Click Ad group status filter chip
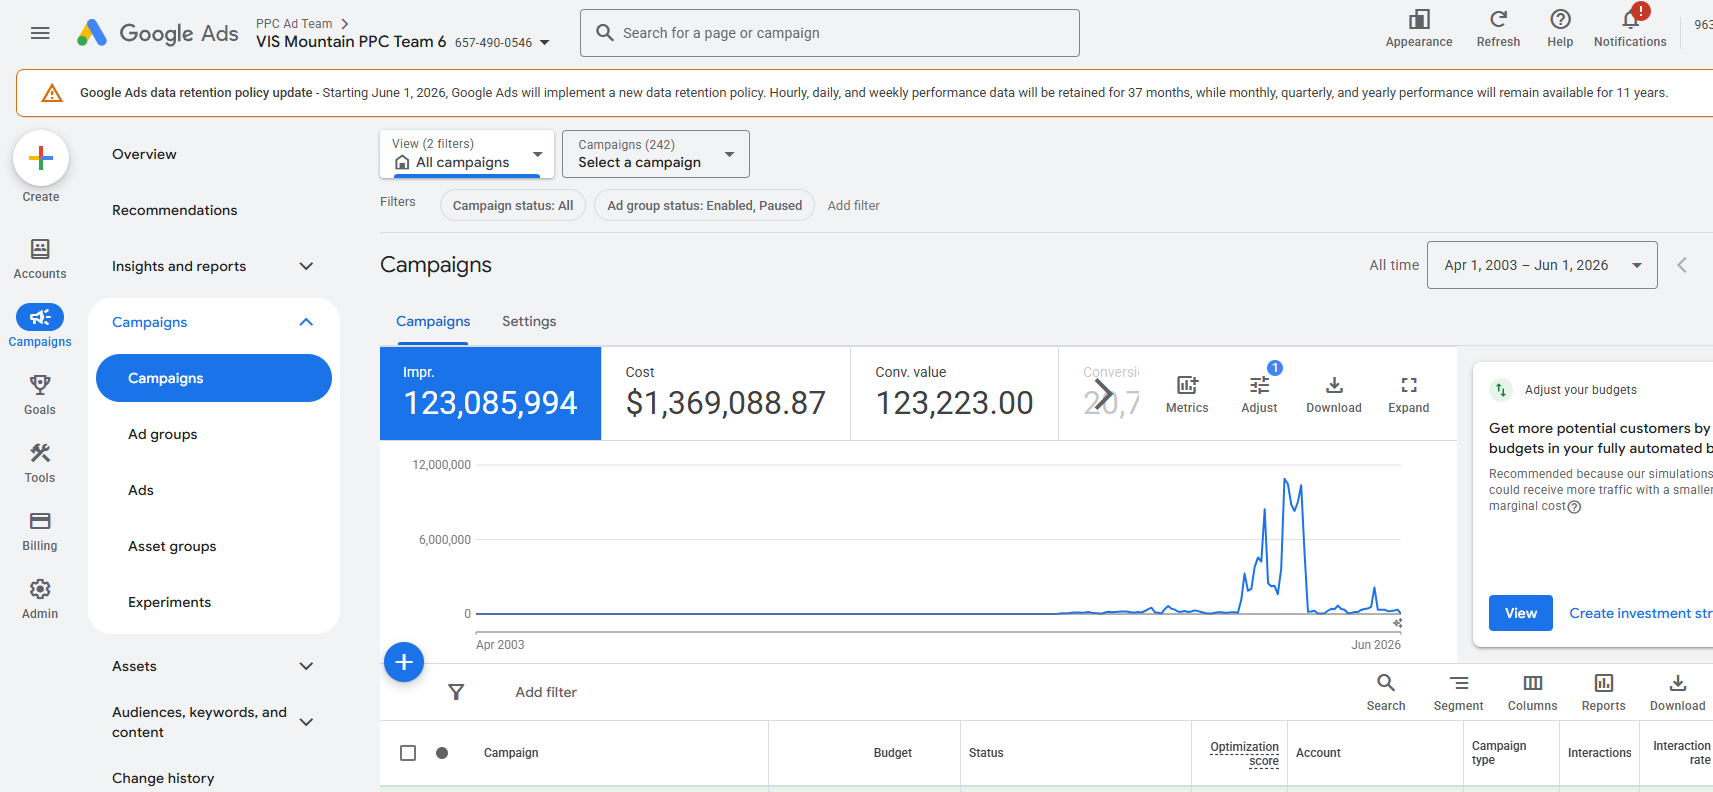This screenshot has height=792, width=1713. (x=705, y=205)
